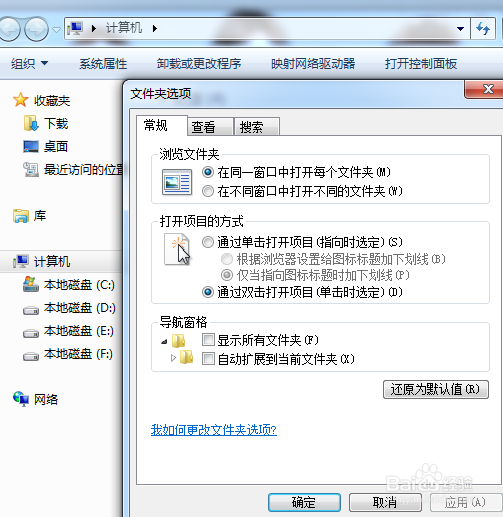This screenshot has width=503, height=517.
Task: Click 卸载或更改程序 in the toolbar
Action: 199,63
